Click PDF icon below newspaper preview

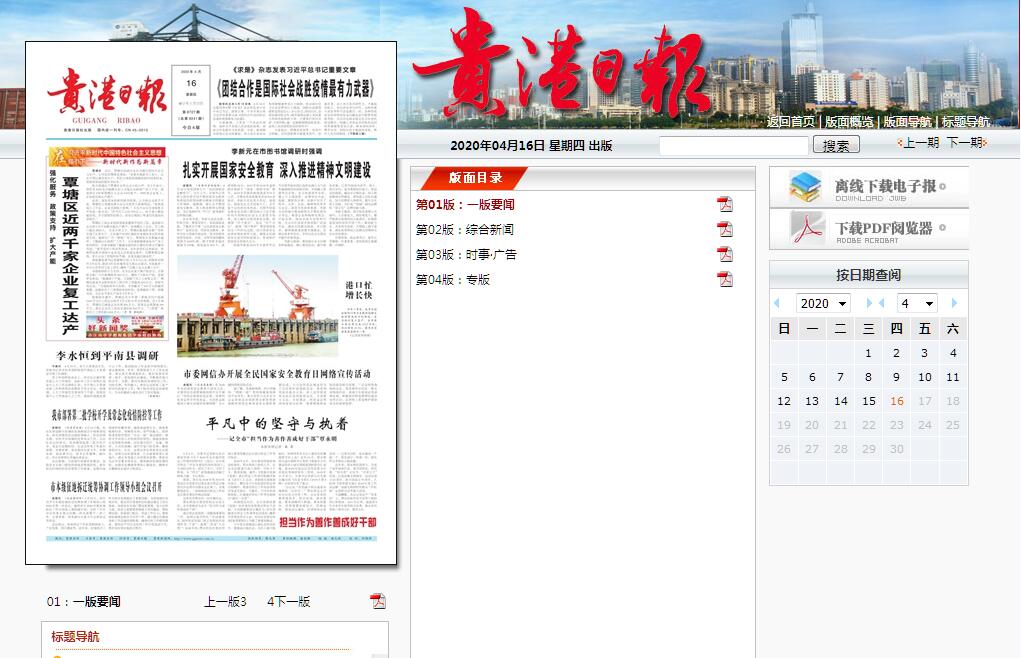377,601
